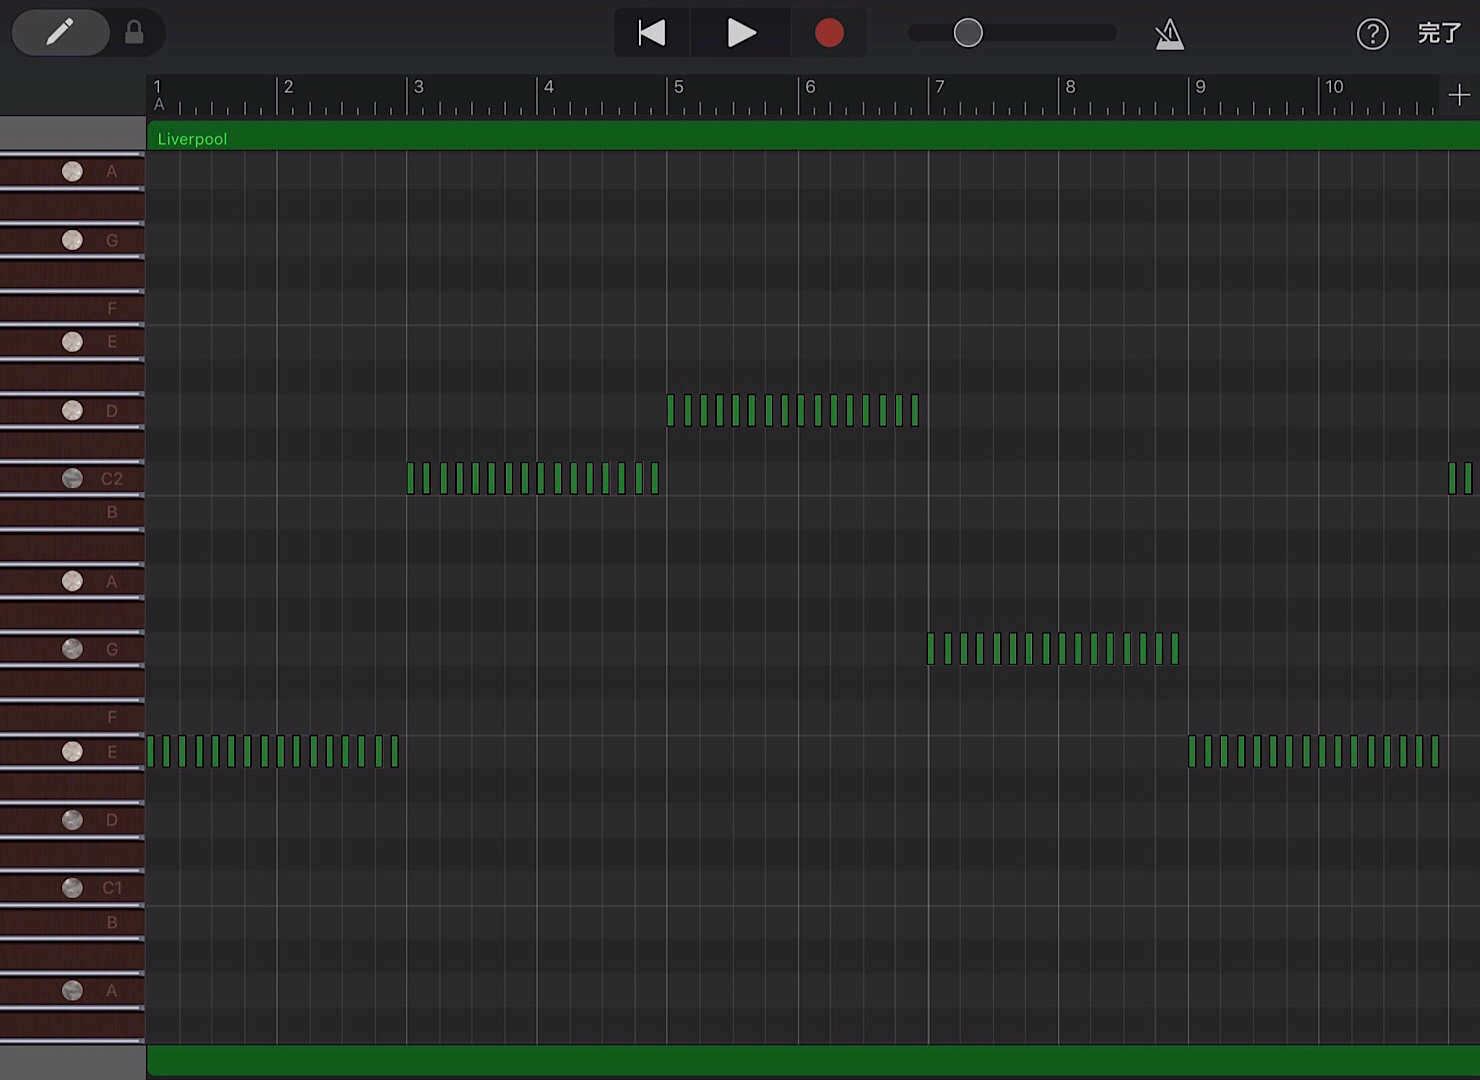Screen dimensions: 1480x1080
Task: Tap the C2 fret key
Action: [72, 478]
